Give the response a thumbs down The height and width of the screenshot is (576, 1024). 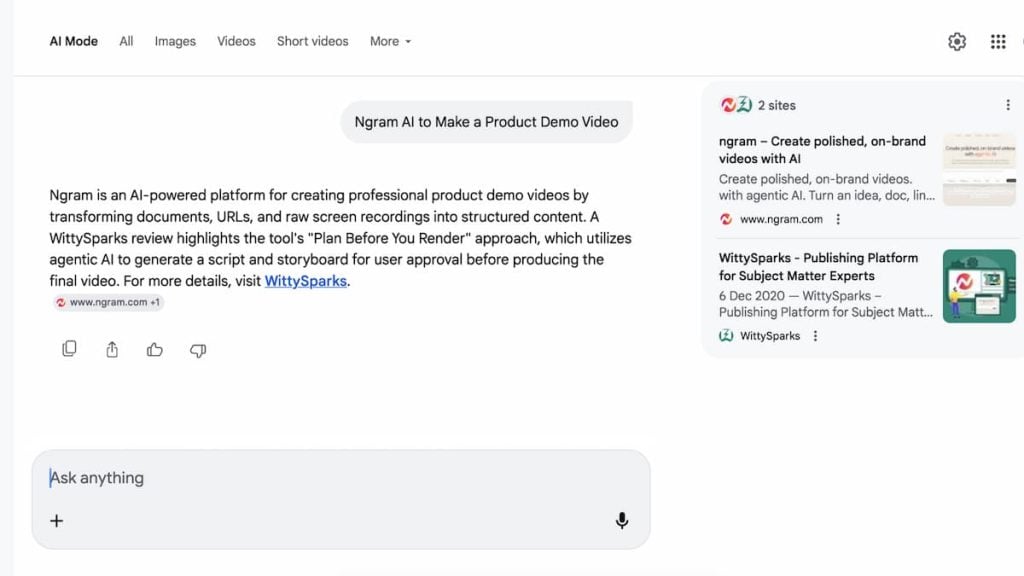tap(198, 349)
